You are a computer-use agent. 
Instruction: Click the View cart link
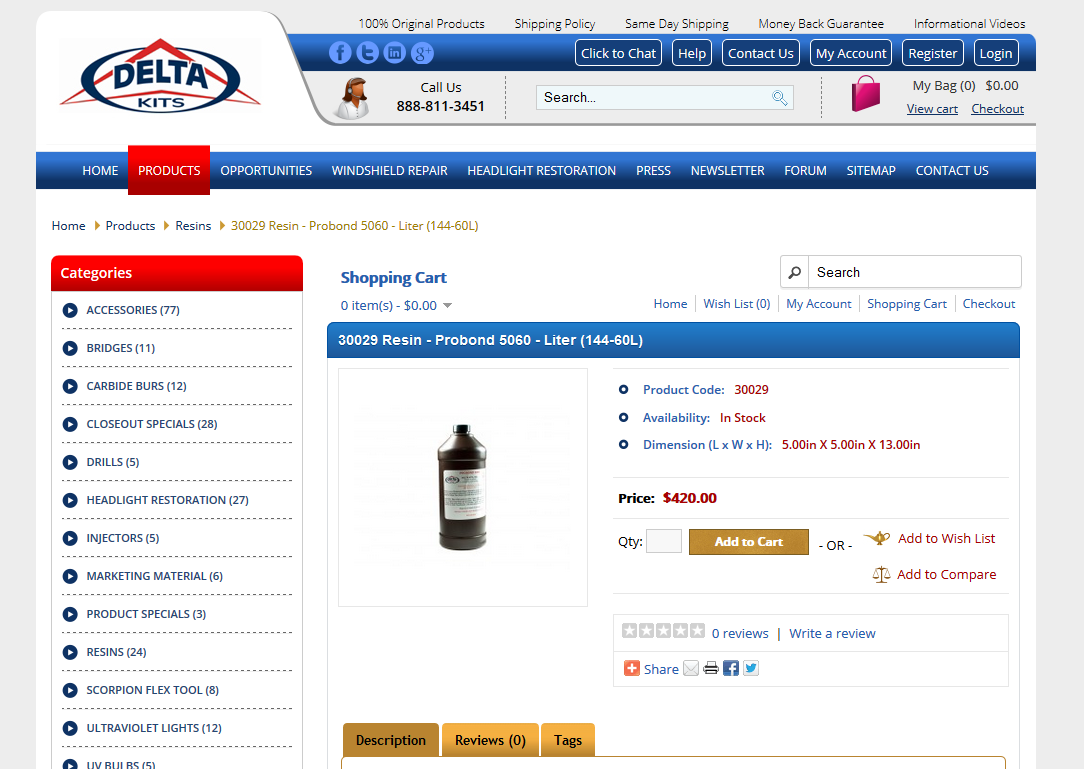point(932,109)
